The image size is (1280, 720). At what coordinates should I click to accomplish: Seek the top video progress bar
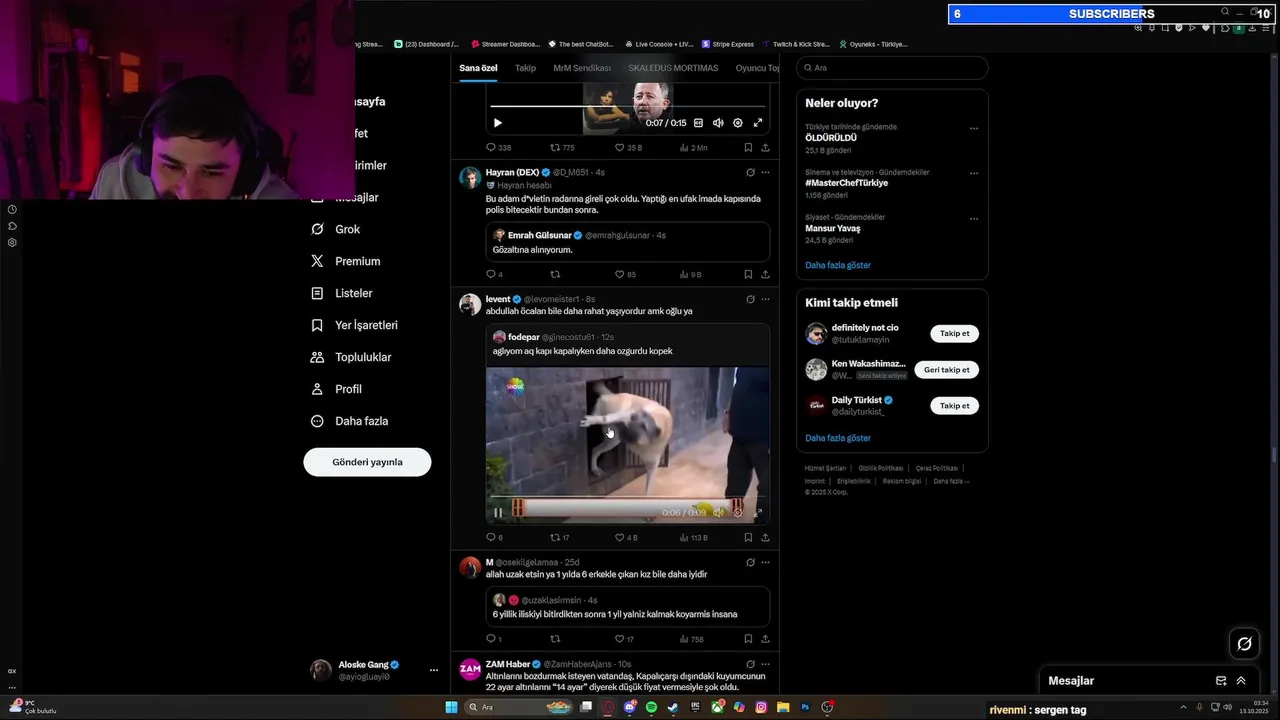(x=627, y=106)
